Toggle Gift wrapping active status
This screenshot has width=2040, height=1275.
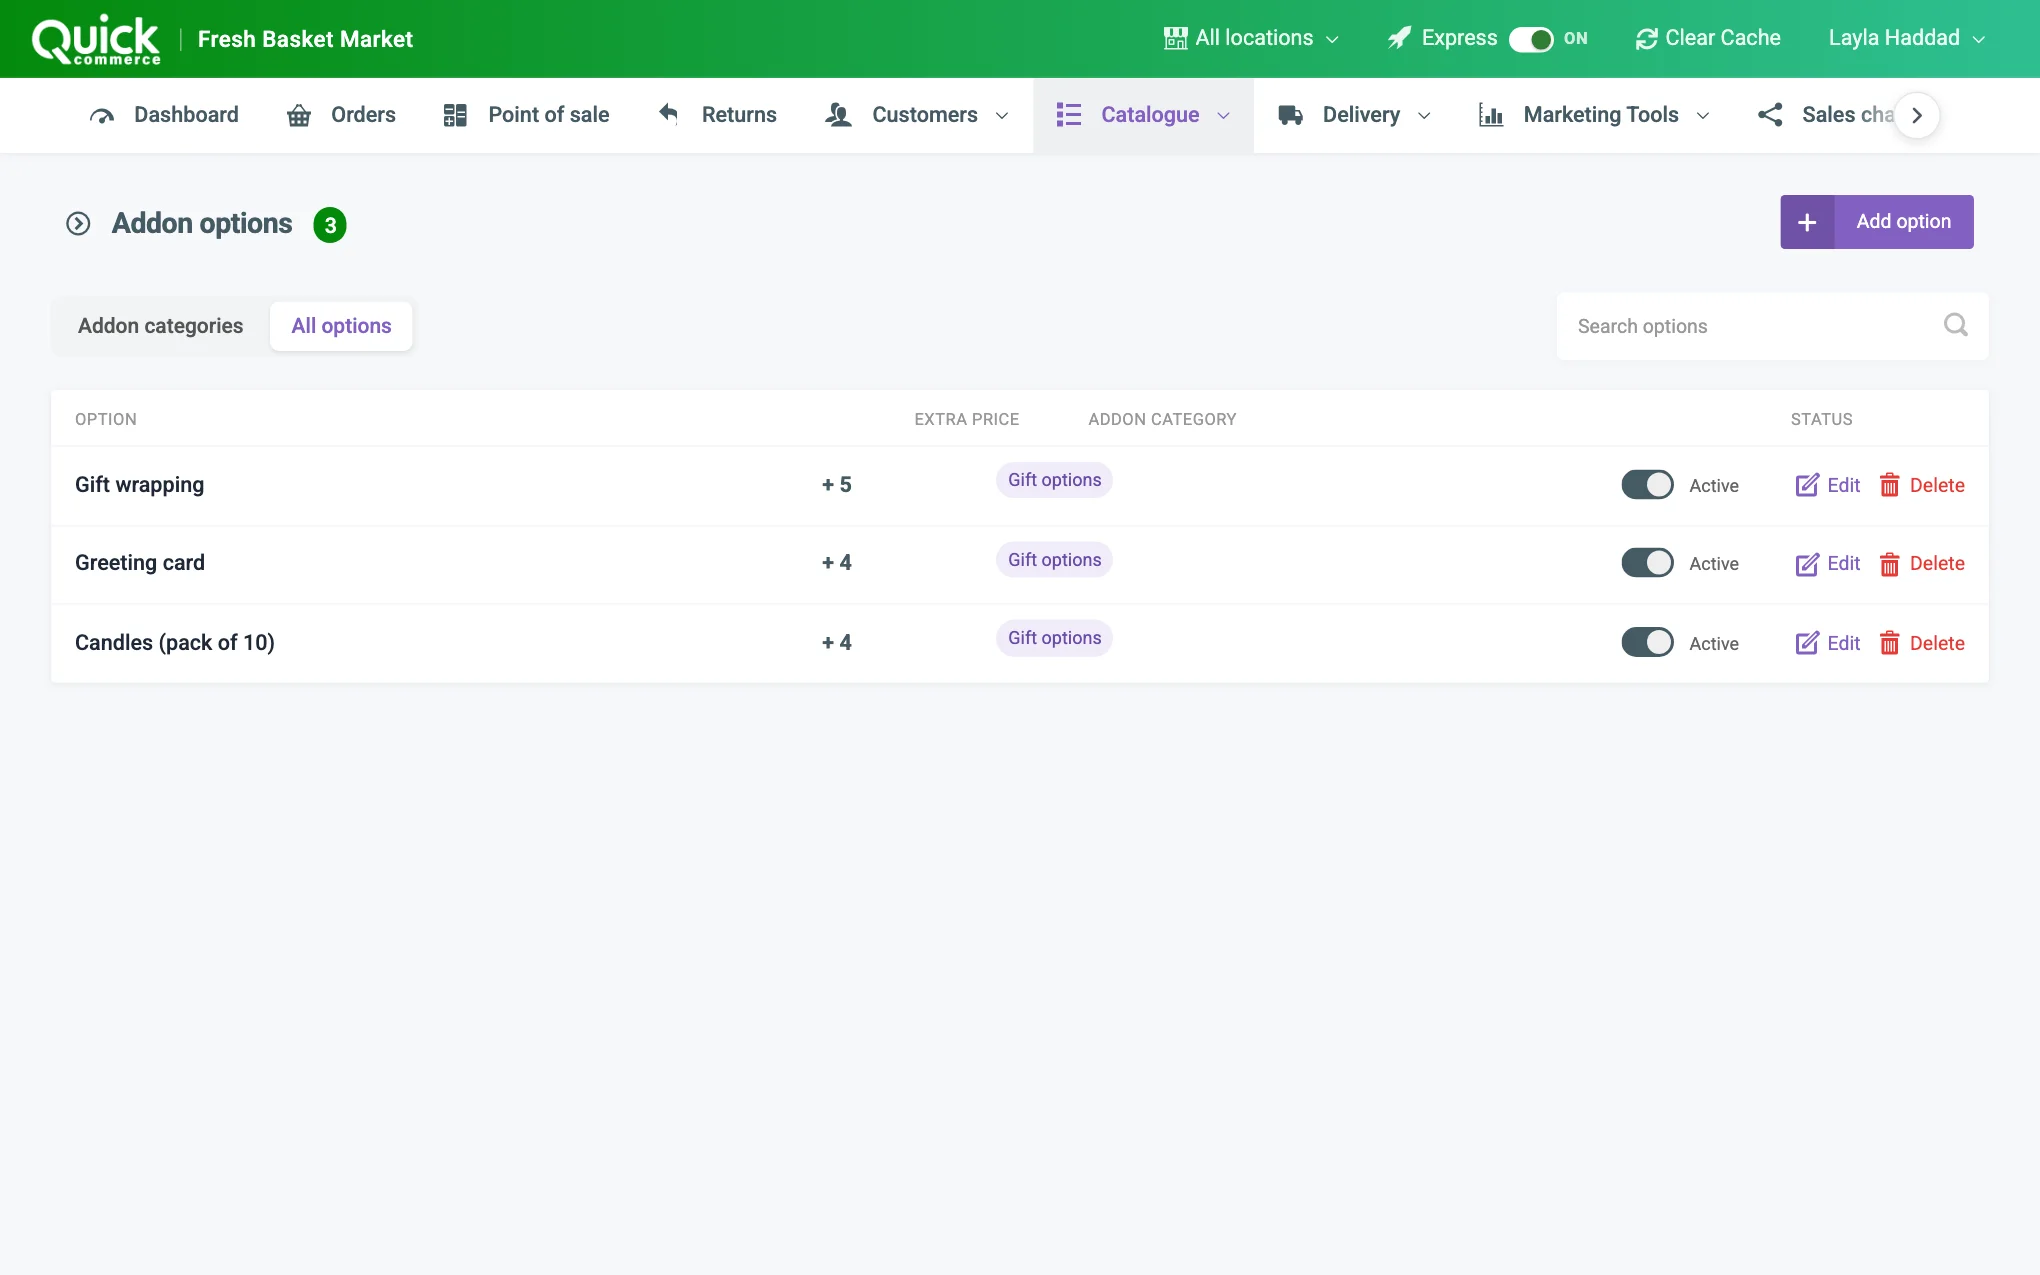point(1647,485)
